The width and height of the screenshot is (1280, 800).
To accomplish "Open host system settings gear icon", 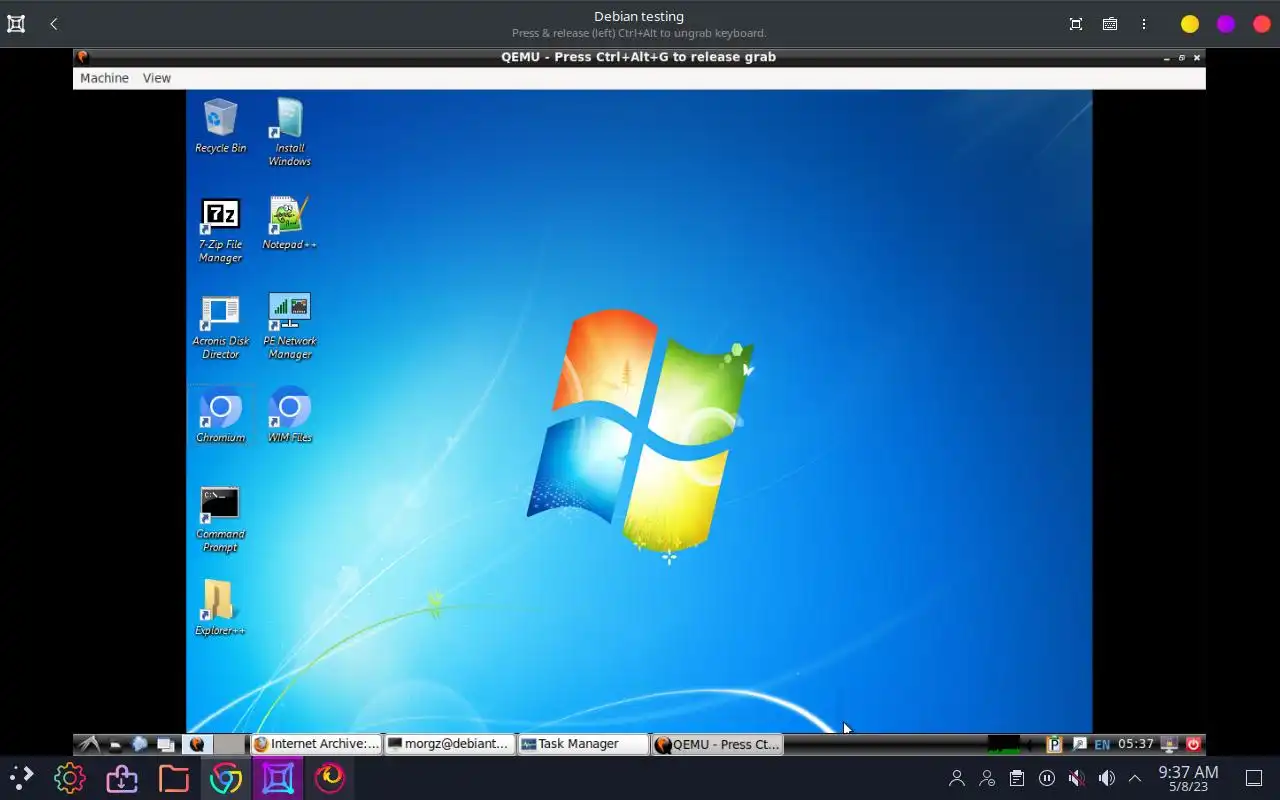I will (x=69, y=778).
